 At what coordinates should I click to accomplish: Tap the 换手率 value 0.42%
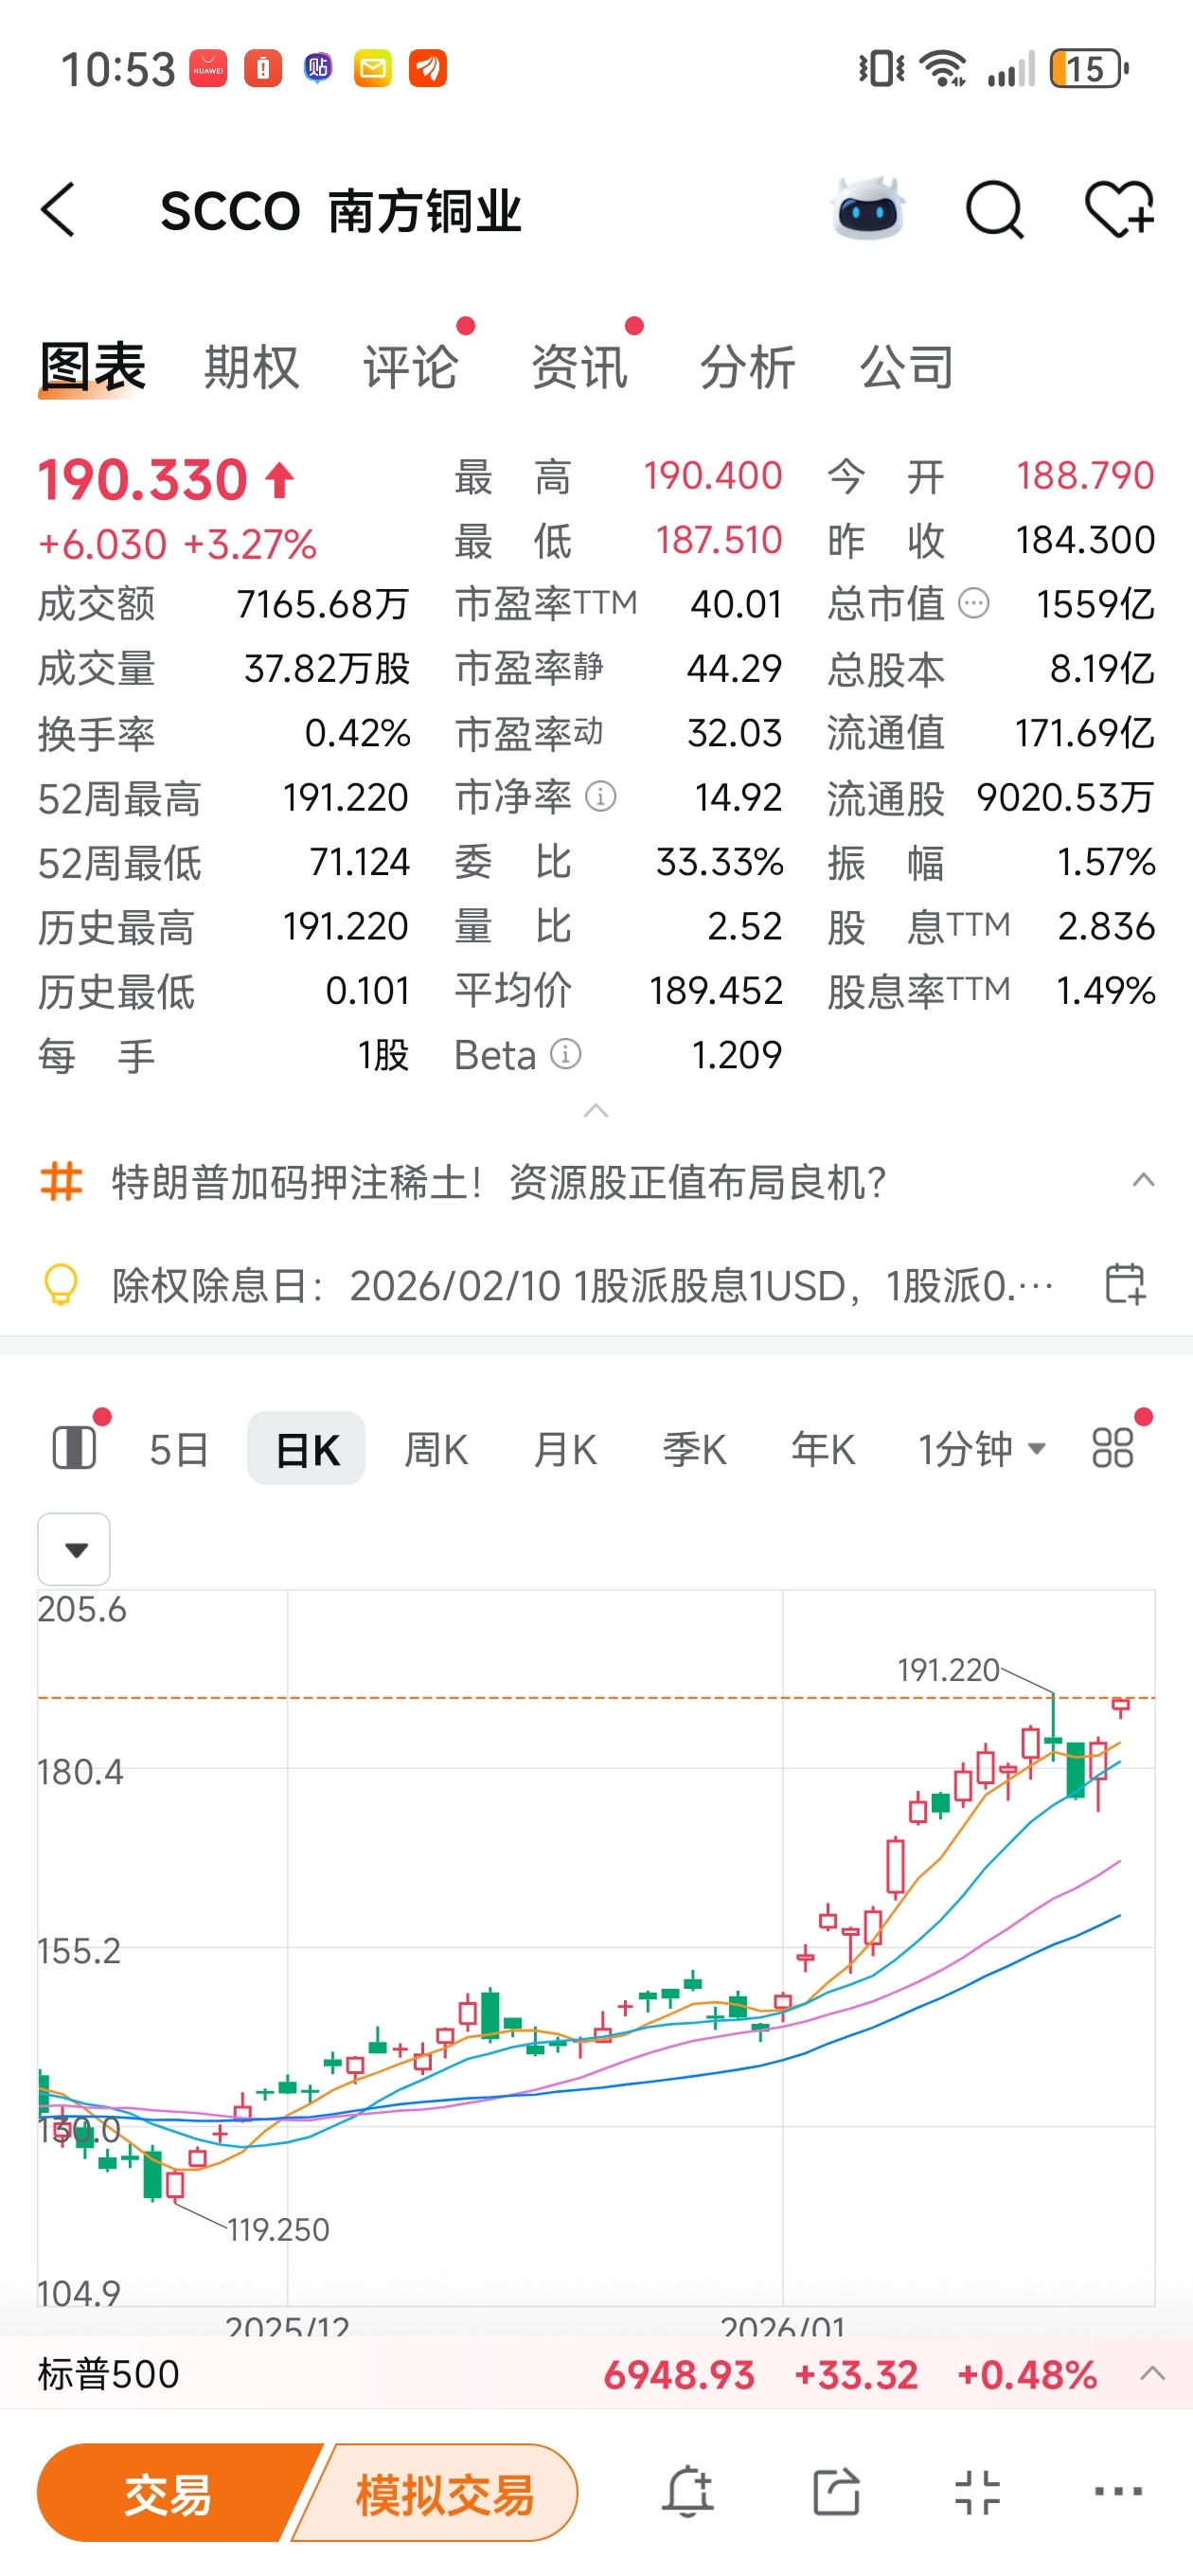pos(357,734)
